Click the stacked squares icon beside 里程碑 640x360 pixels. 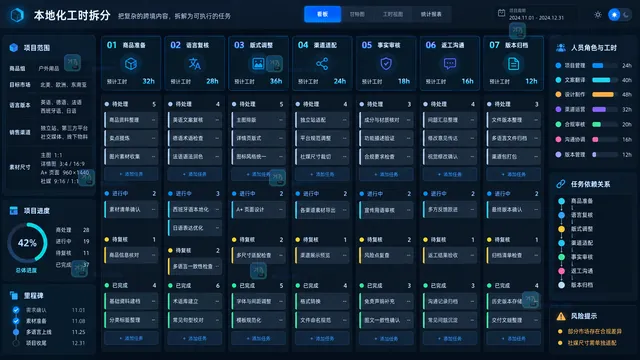click(13, 295)
